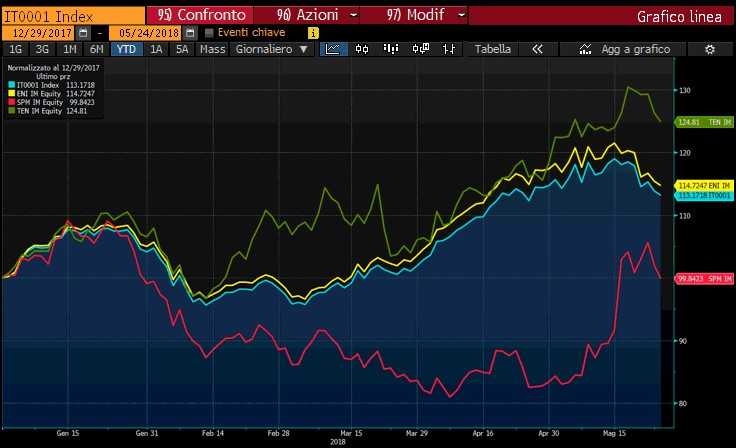
Task: Select the candle with annotations chart icon
Action: (421, 49)
